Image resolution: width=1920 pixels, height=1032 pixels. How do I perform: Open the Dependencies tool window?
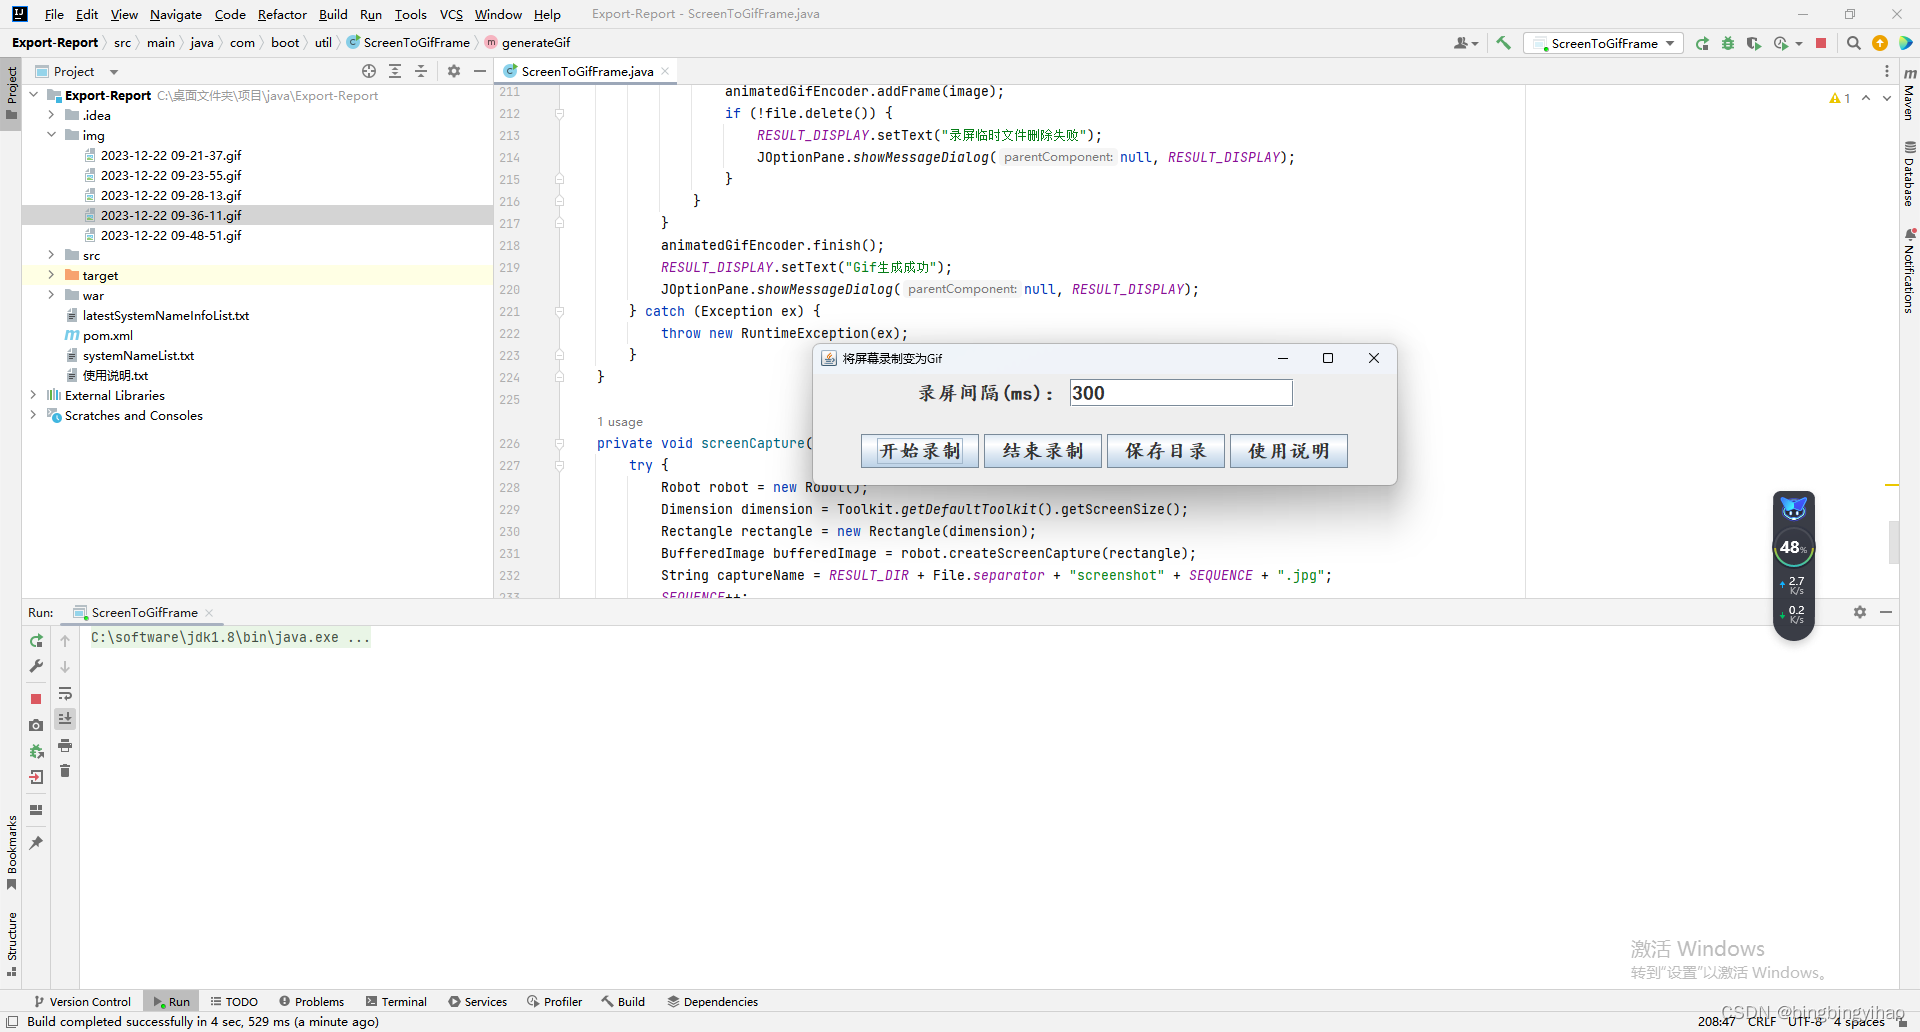(713, 1001)
